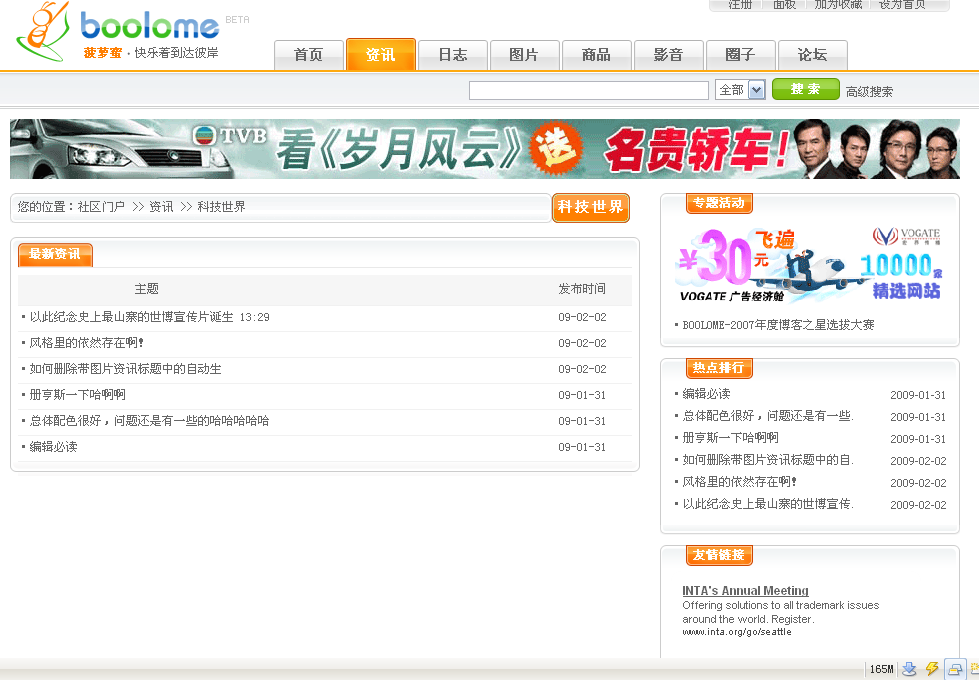Click the orange 科技世界 section button

(591, 207)
